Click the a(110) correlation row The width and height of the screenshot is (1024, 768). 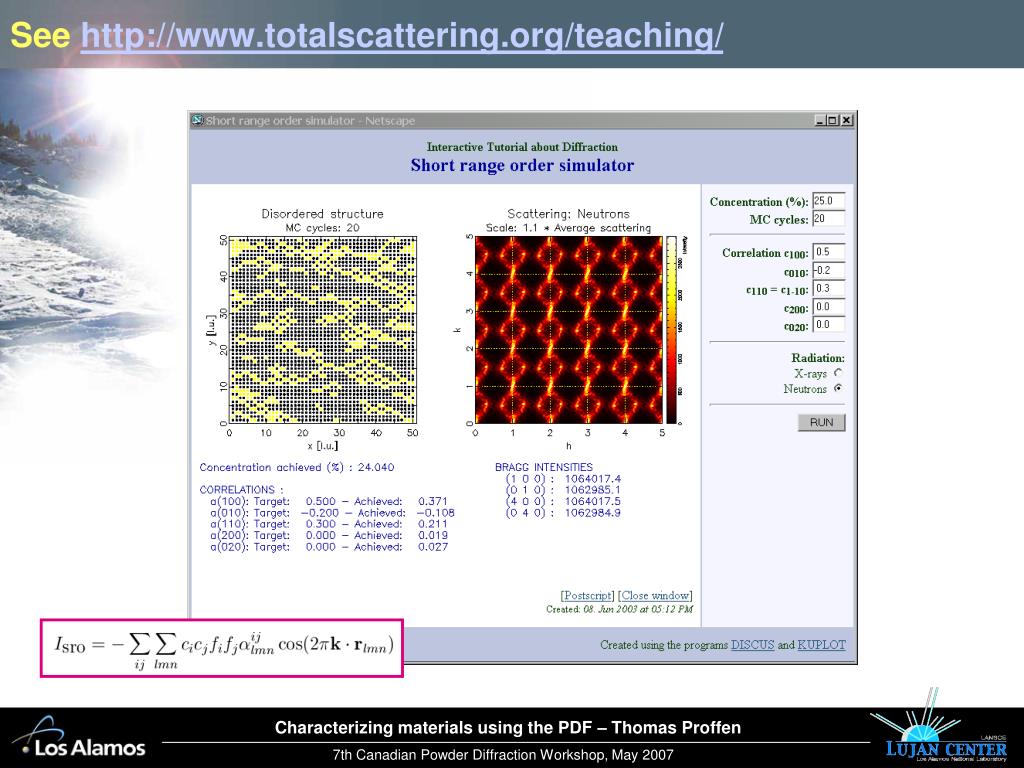329,524
